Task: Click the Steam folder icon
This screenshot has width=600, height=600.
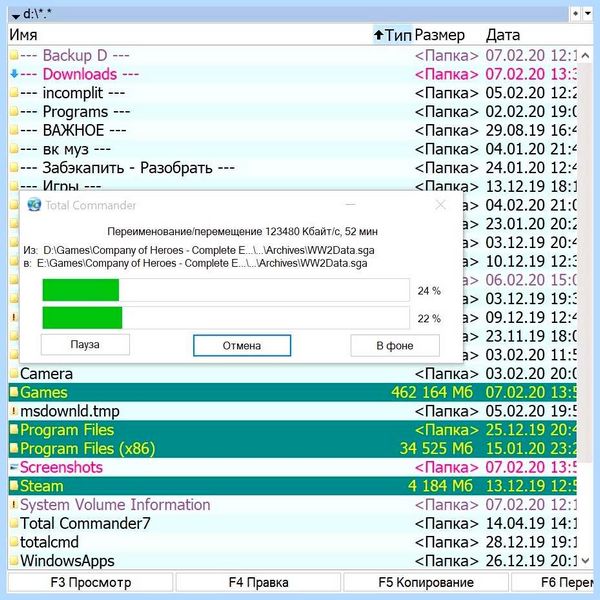Action: coord(14,486)
